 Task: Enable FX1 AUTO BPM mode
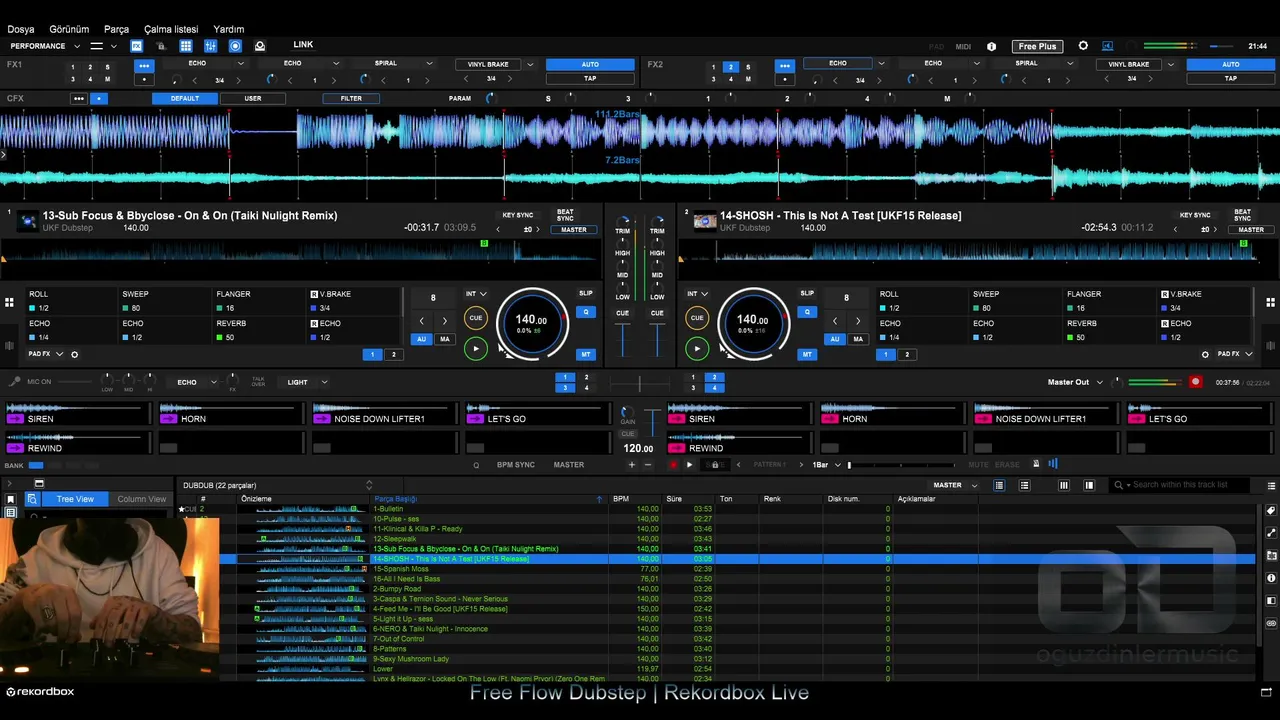[590, 65]
